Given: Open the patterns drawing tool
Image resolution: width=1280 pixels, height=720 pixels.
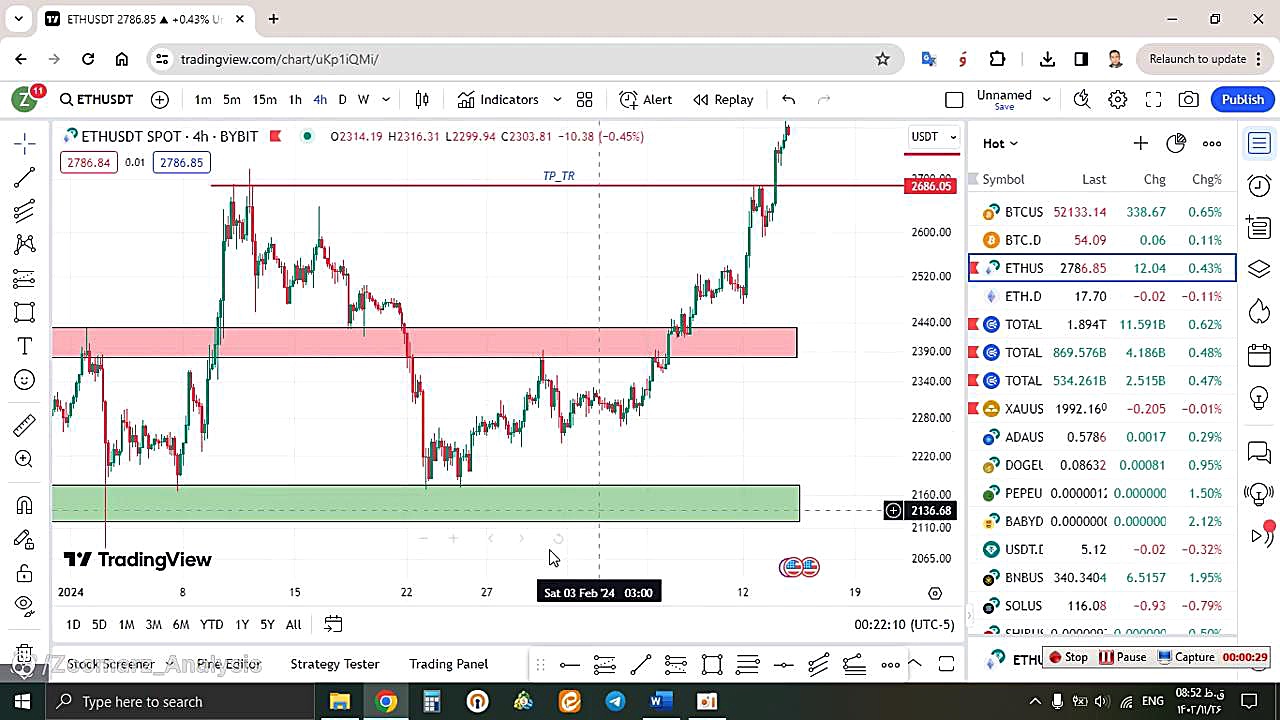Looking at the screenshot, I should click(x=25, y=244).
